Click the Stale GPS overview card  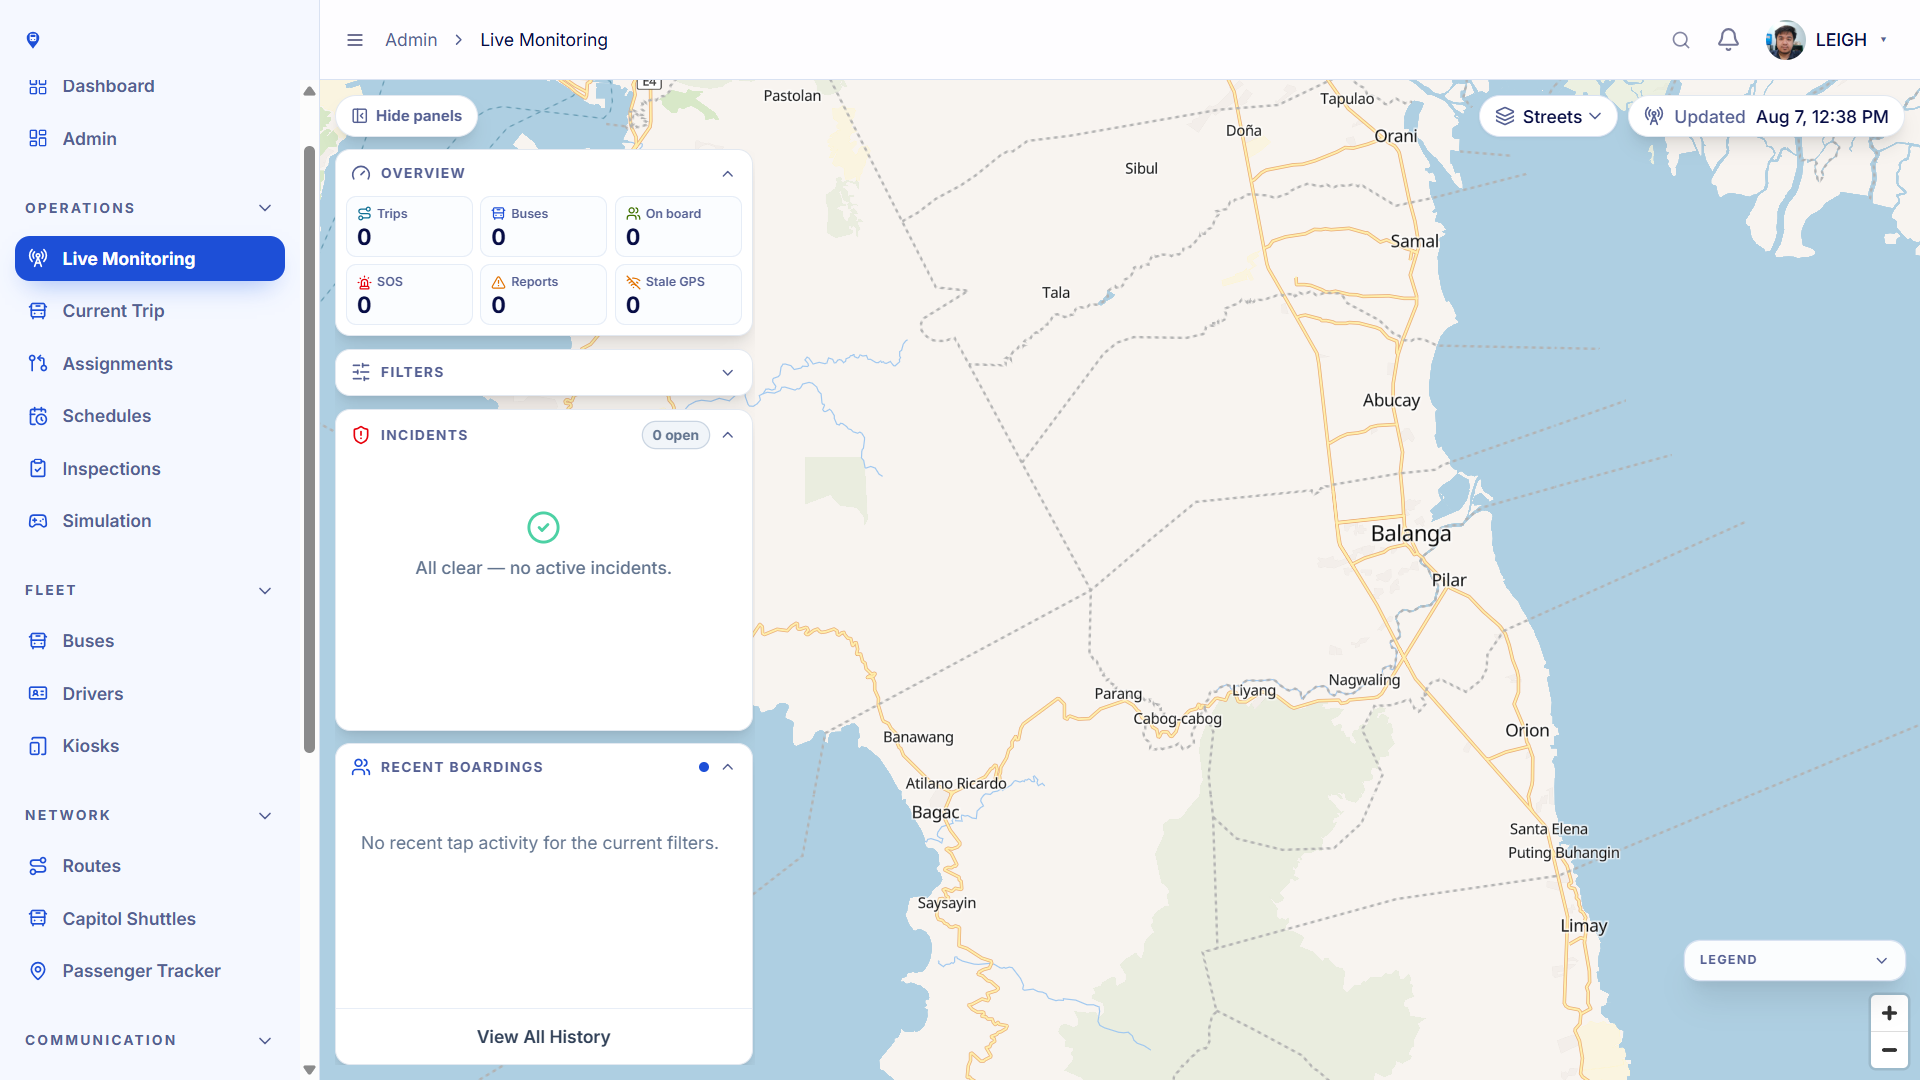point(678,295)
